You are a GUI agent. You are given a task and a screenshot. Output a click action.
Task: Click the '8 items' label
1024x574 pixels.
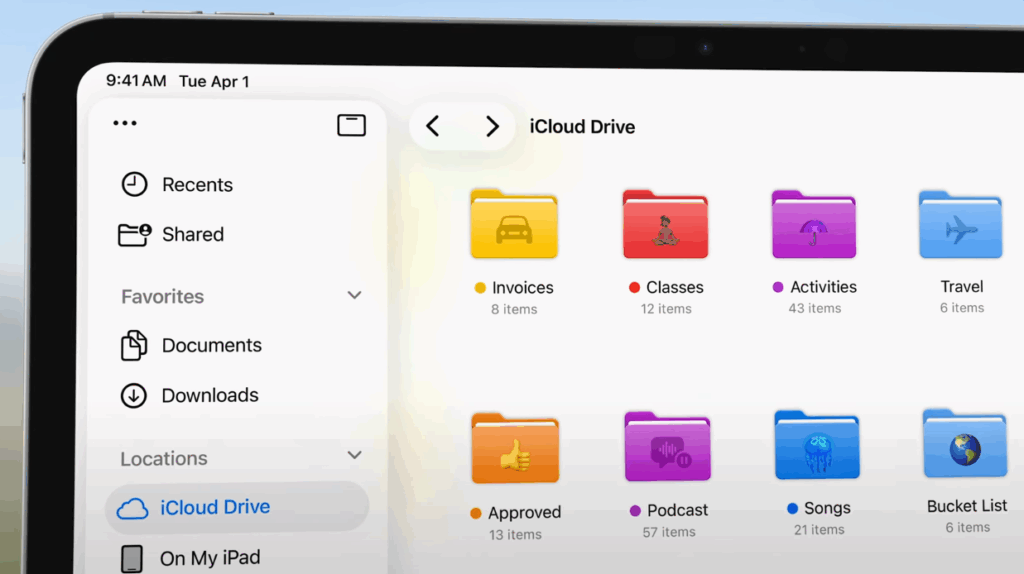tap(514, 310)
